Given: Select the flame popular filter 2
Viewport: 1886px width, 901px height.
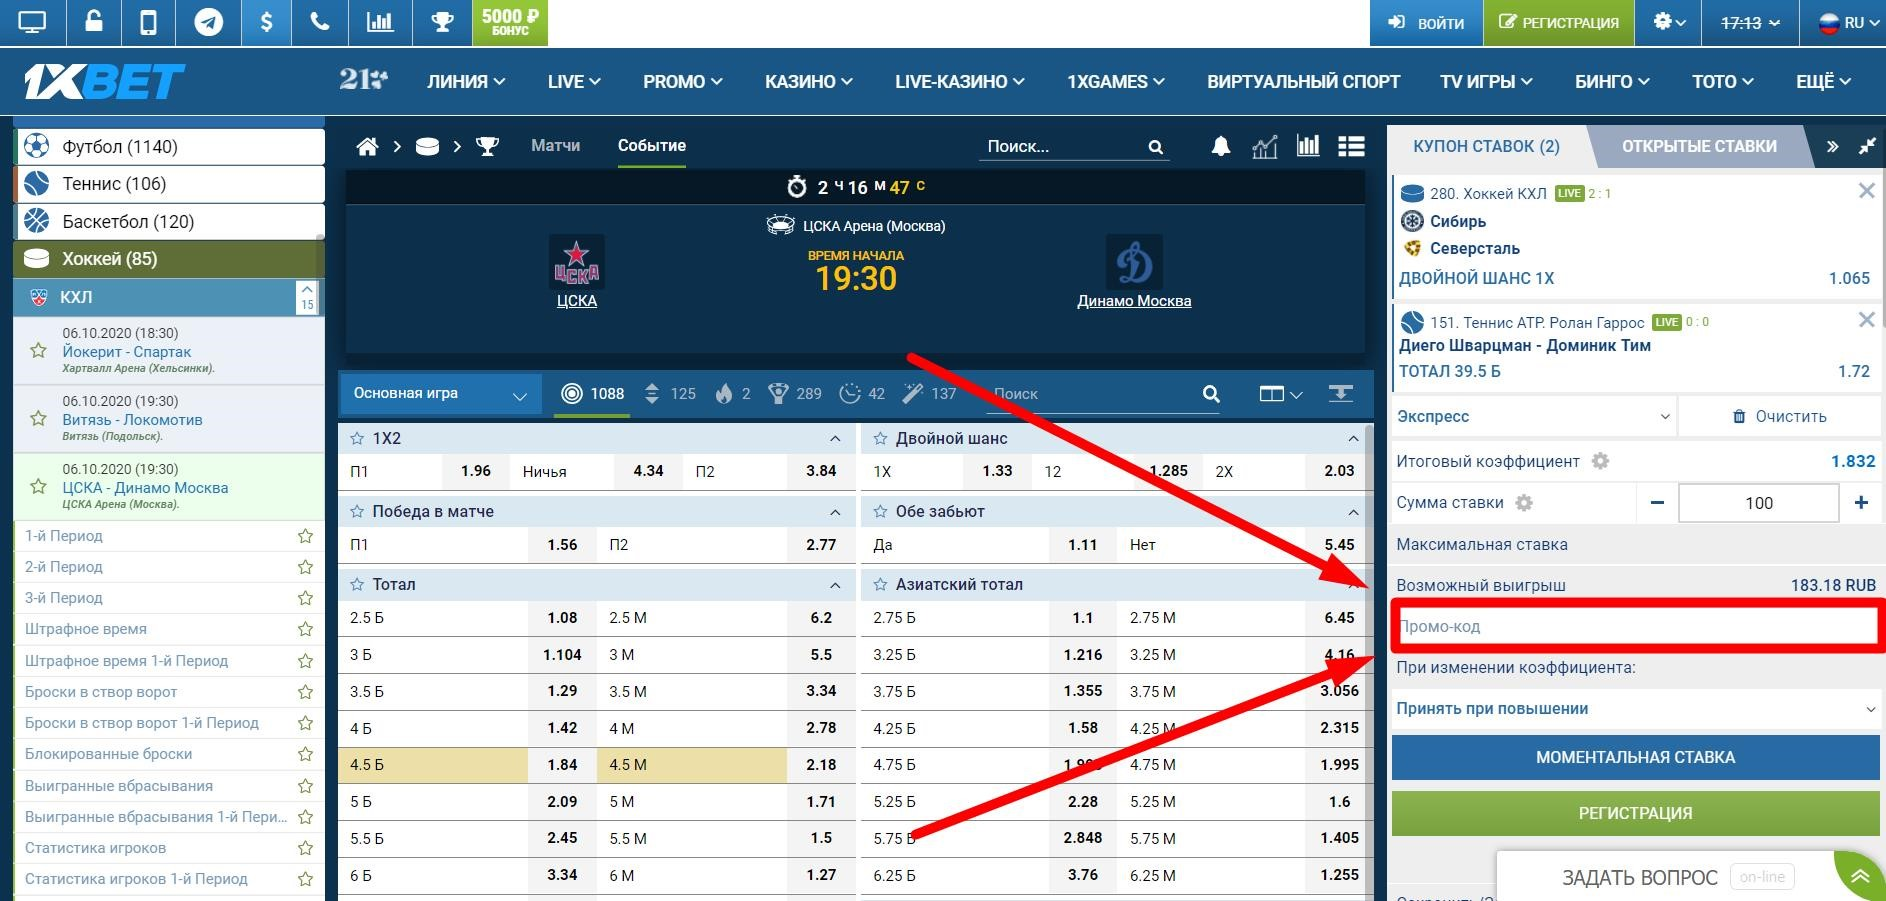Looking at the screenshot, I should [733, 394].
